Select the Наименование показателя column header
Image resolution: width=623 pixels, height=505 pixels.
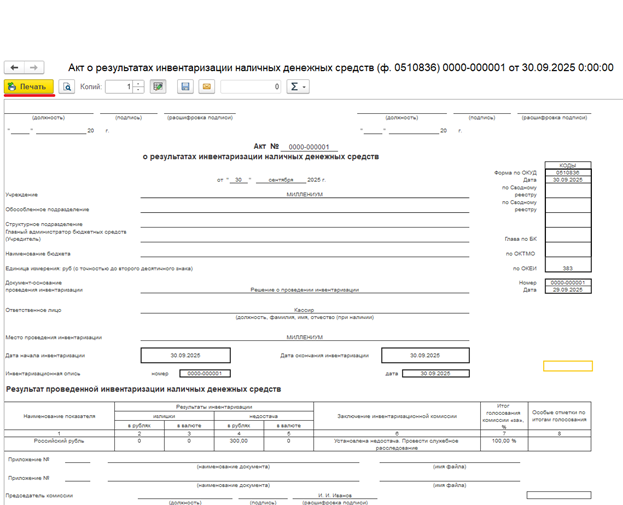(x=59, y=416)
